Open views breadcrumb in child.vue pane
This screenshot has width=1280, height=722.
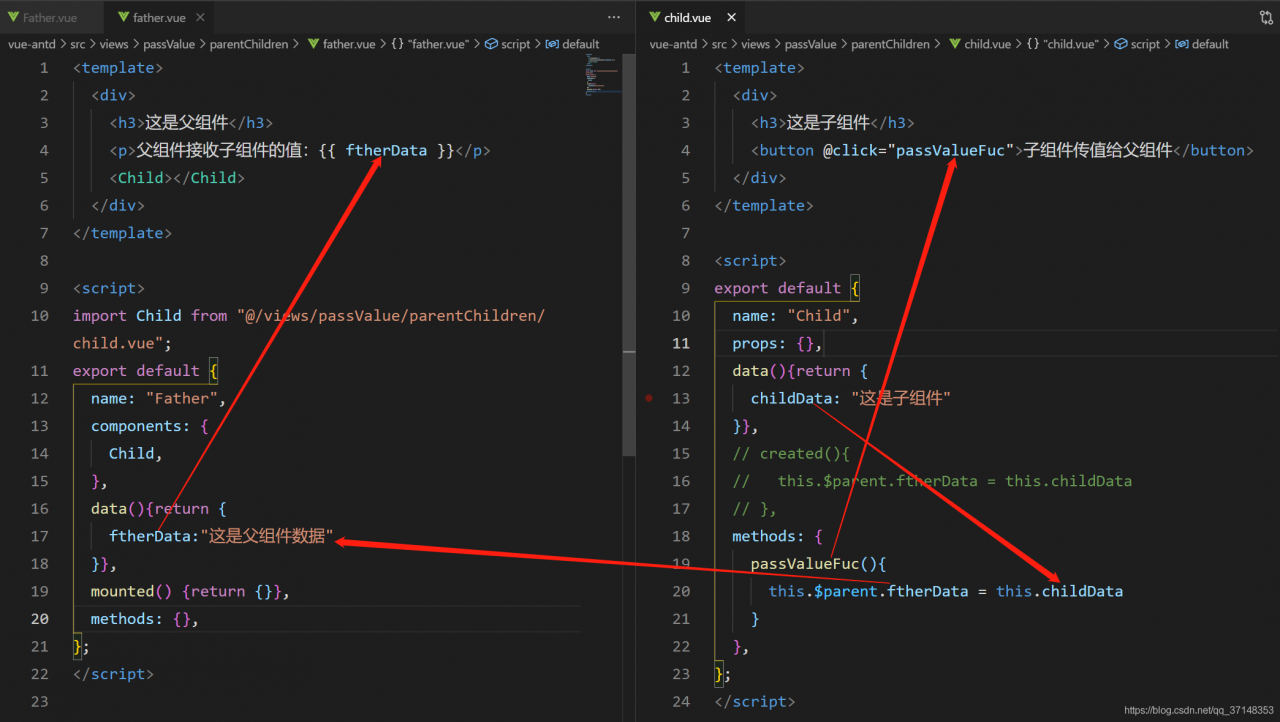755,44
